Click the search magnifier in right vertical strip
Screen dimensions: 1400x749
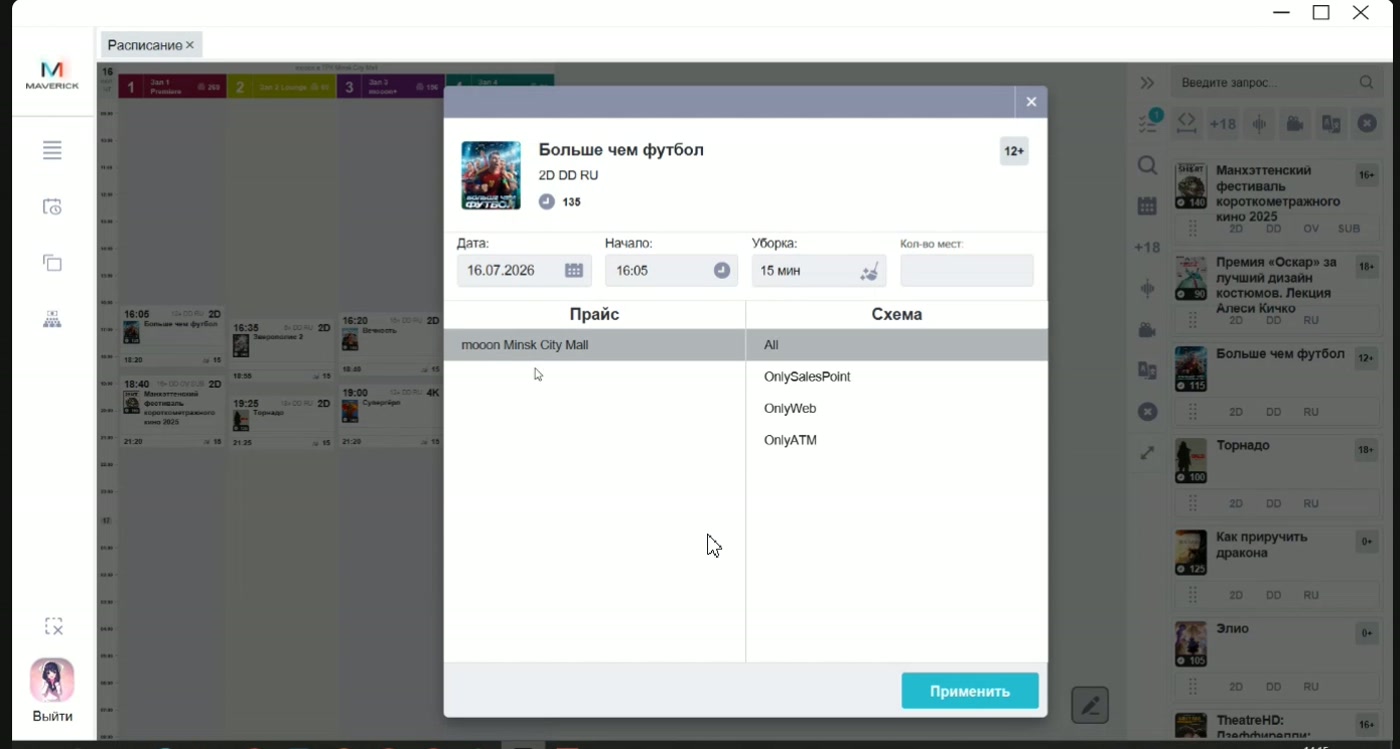click(1148, 166)
